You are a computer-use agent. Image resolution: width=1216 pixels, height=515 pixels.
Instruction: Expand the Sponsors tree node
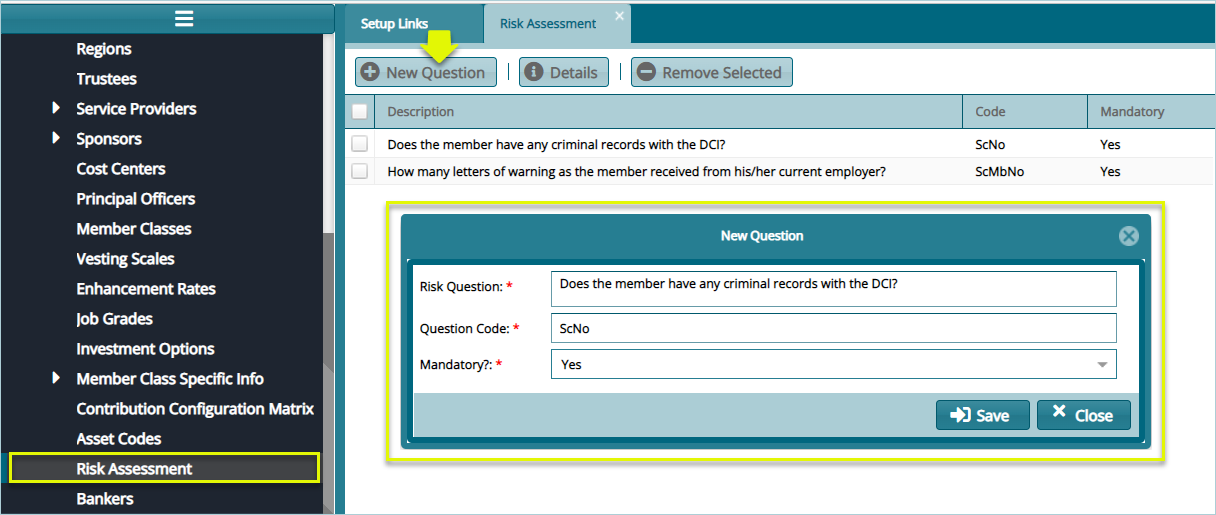pyautogui.click(x=56, y=138)
